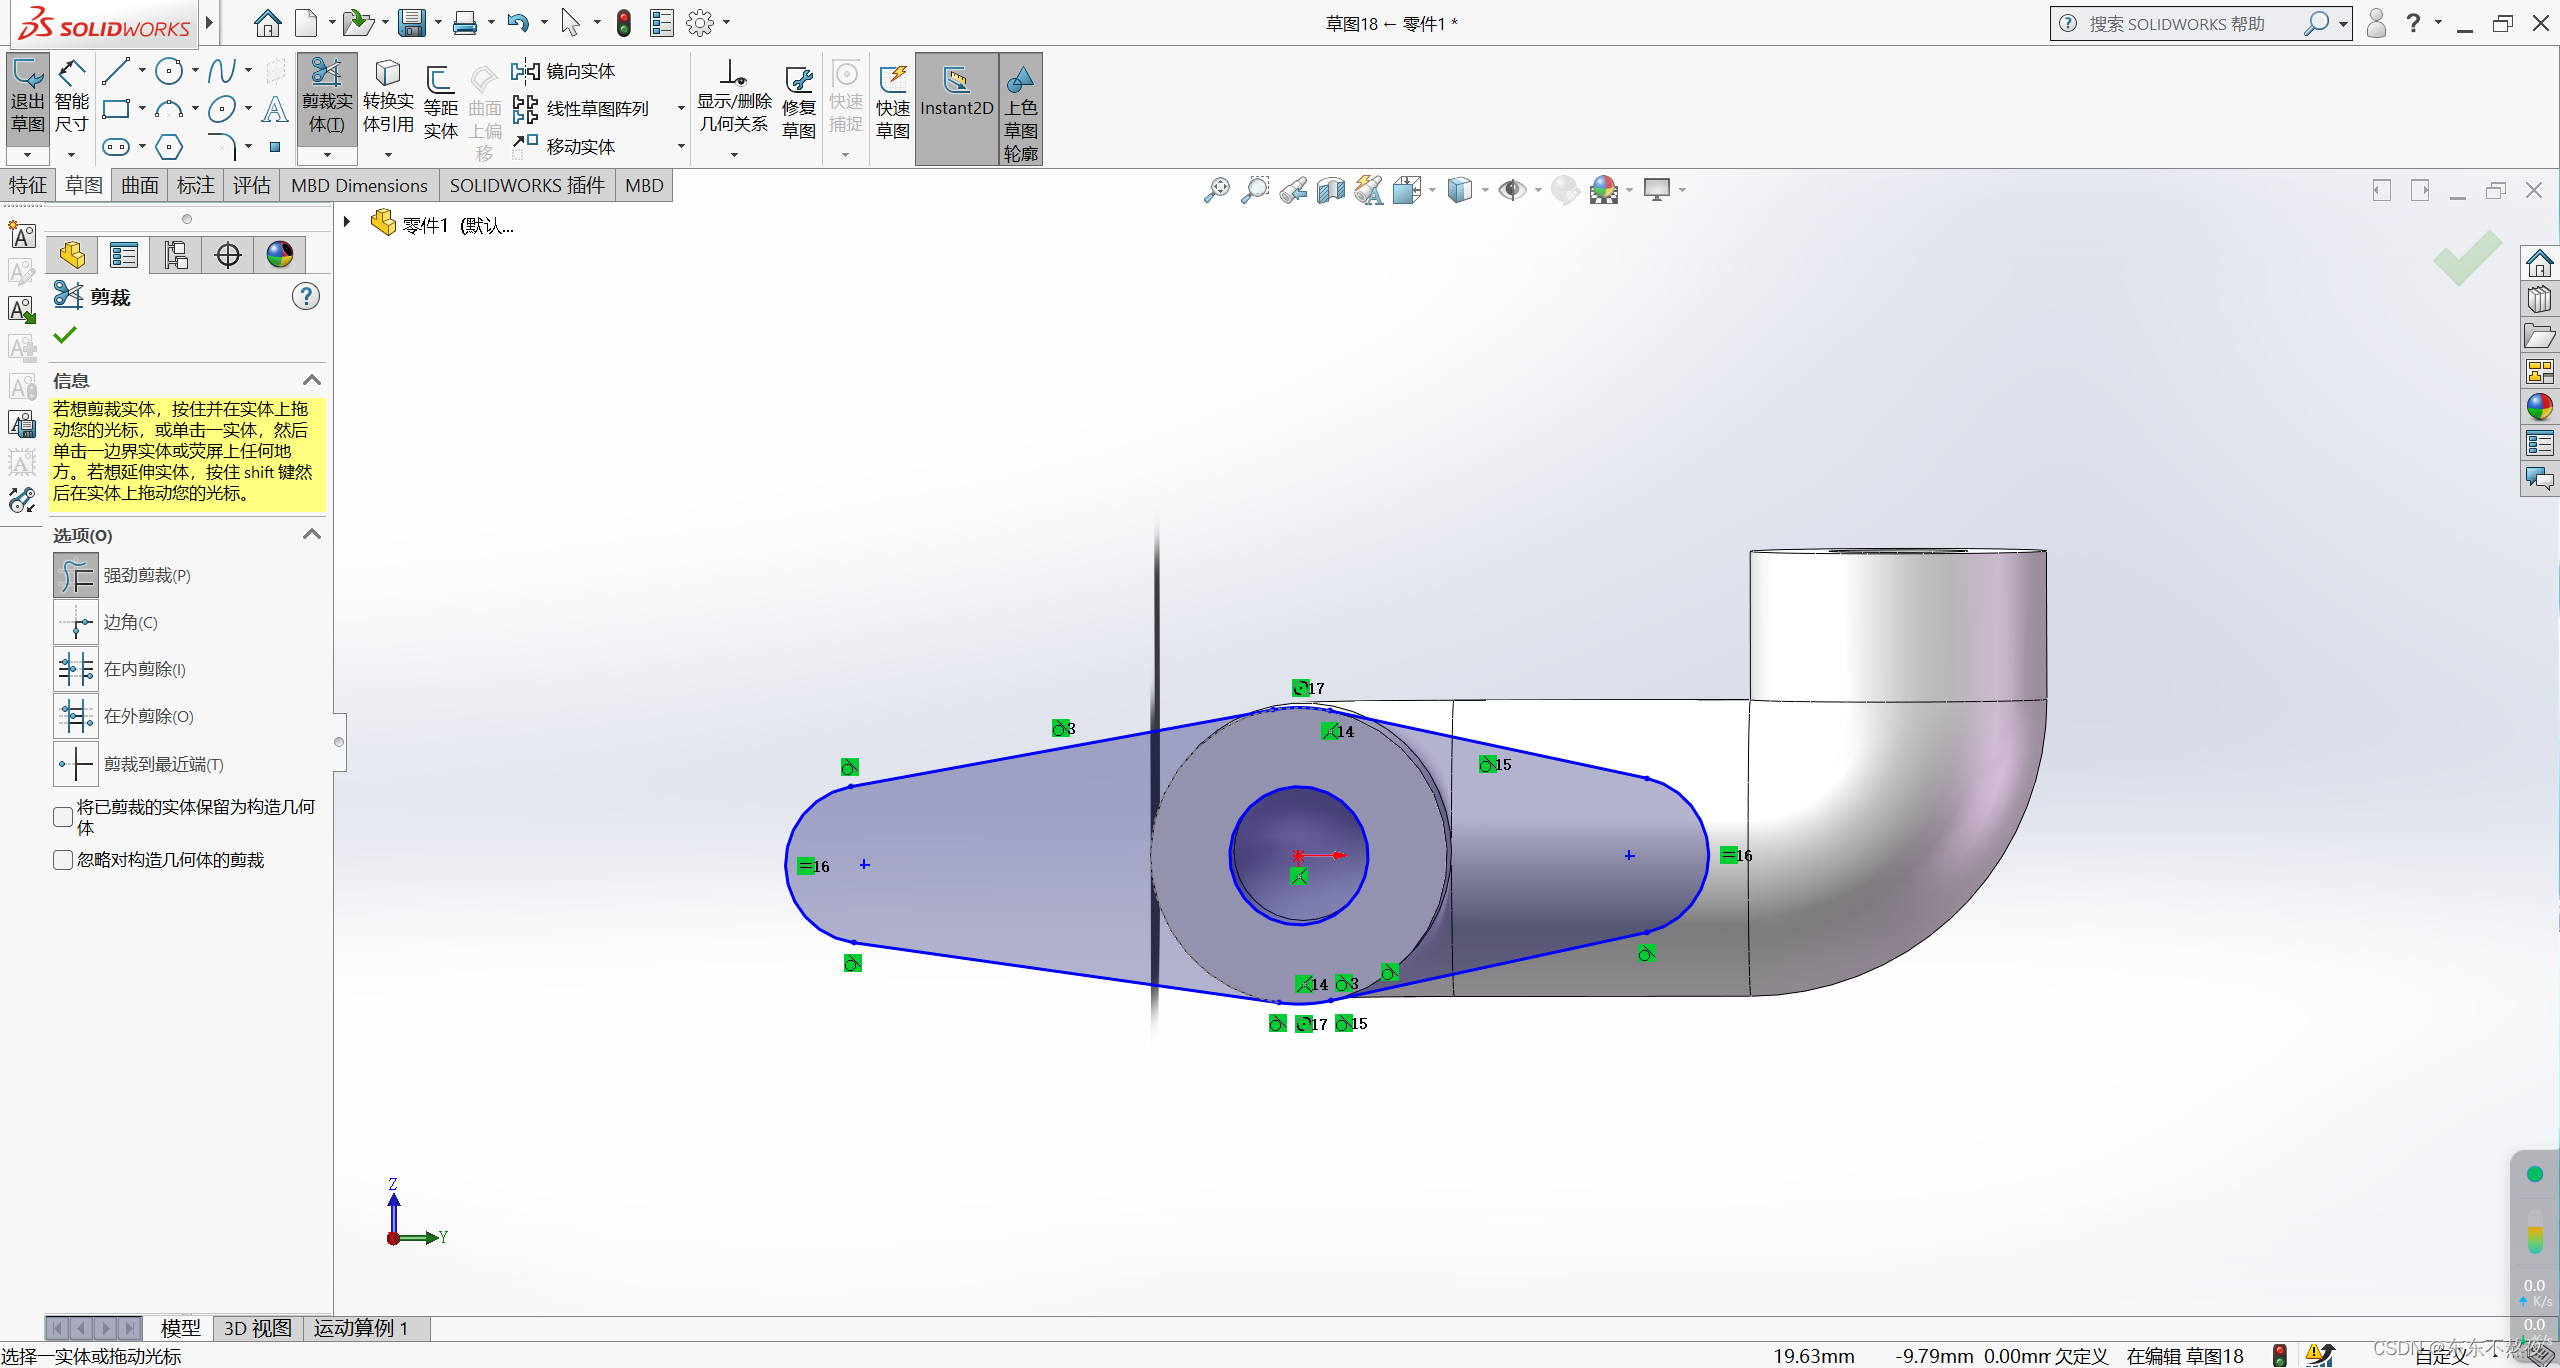Select the Smart Dimension (智能尺寸) tool
The height and width of the screenshot is (1368, 2560).
click(71, 98)
